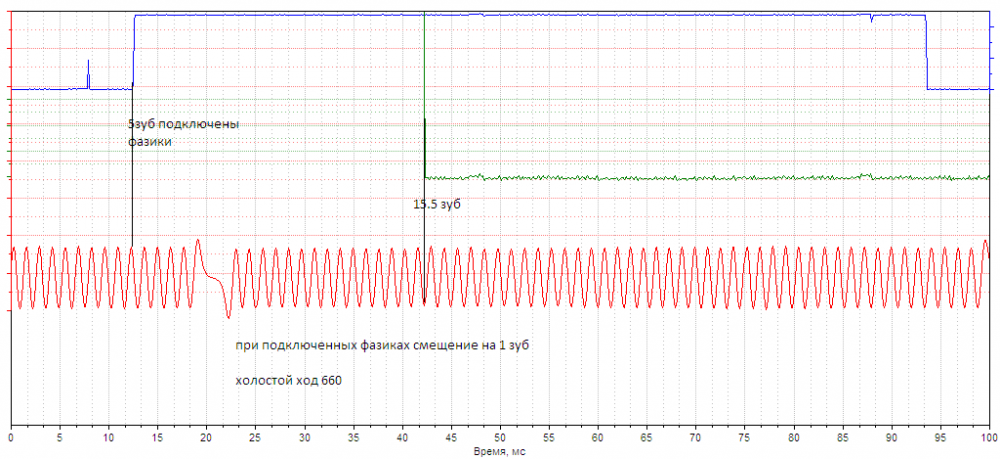Click the time axis tick label '70'
This screenshot has width=1000, height=459.
(x=696, y=438)
